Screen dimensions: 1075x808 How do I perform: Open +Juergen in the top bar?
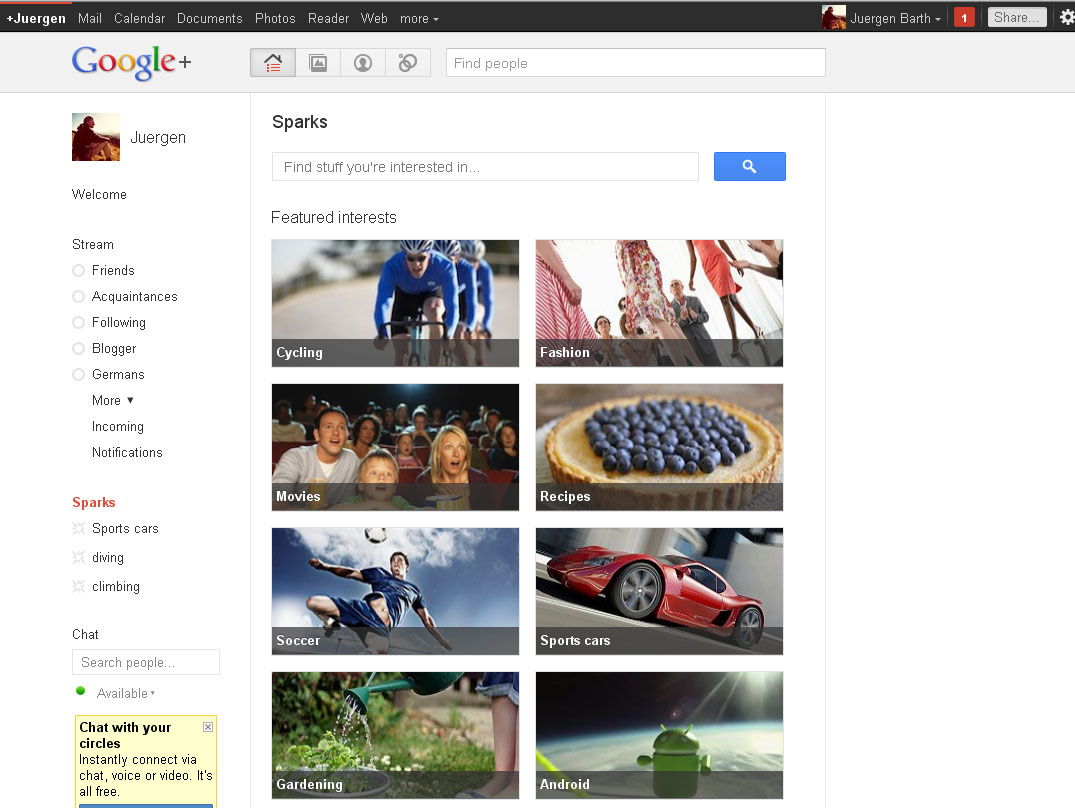[36, 19]
